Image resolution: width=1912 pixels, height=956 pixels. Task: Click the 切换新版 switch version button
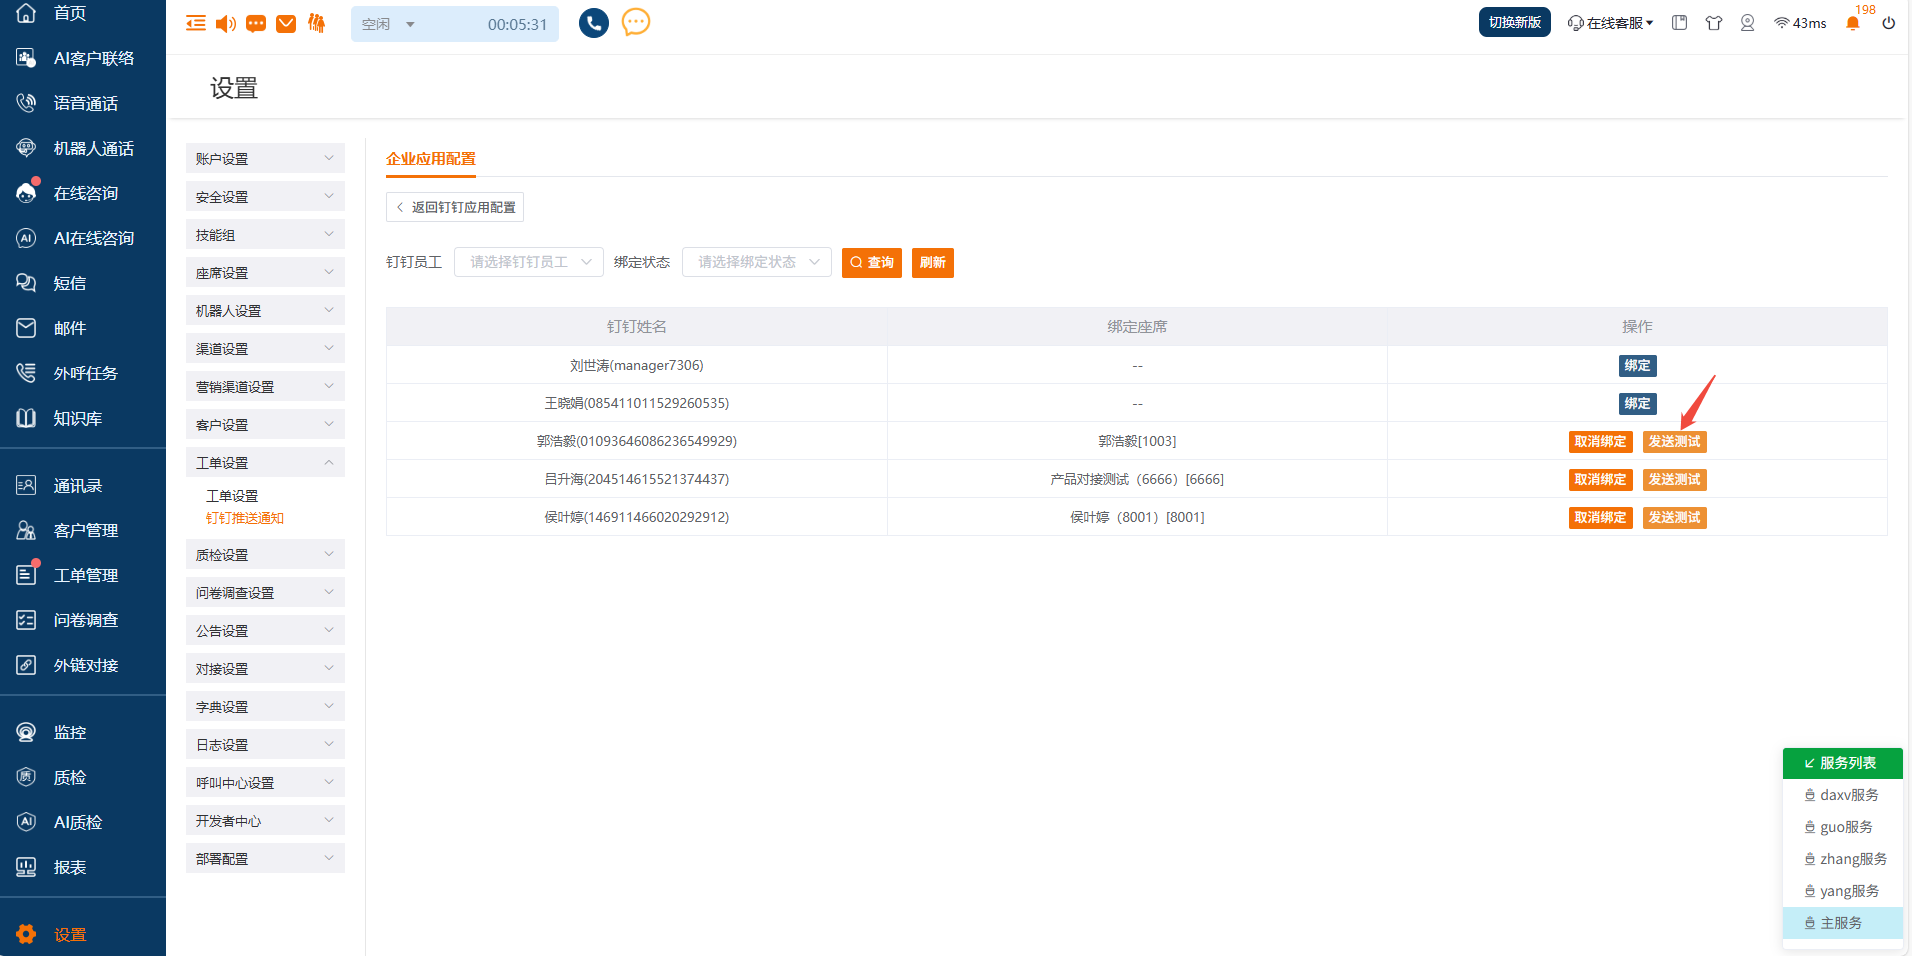1515,22
